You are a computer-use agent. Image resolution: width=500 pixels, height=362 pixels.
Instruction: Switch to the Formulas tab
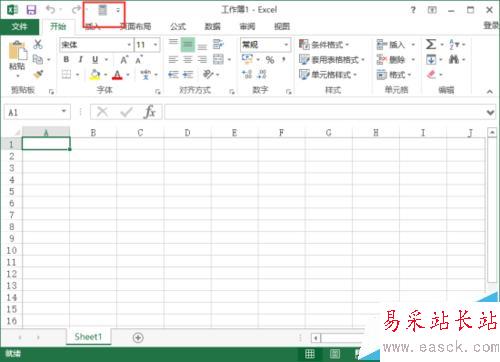click(x=178, y=26)
